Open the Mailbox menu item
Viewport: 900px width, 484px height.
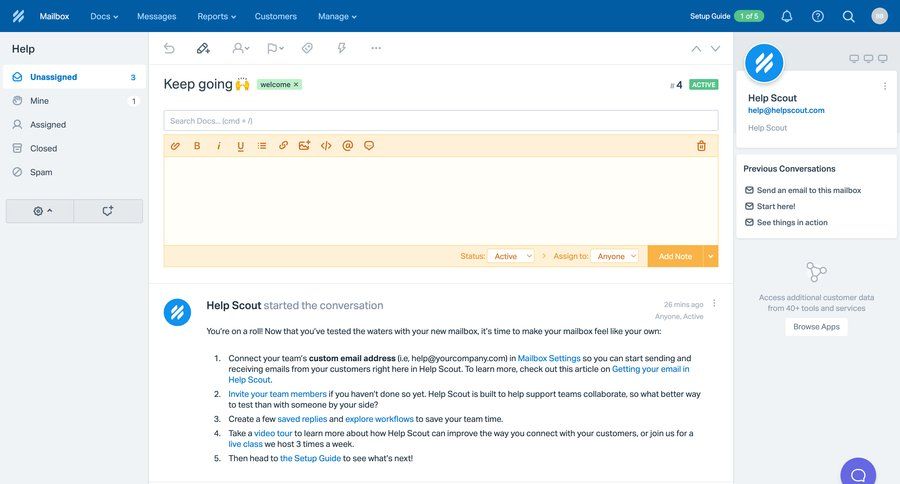(55, 16)
